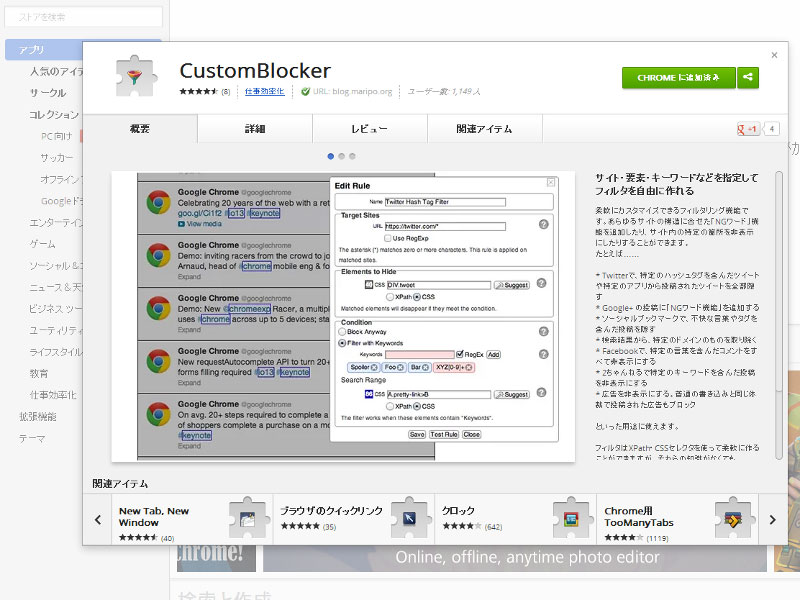Screen dimensions: 800x600
Task: Select the second screenshot carousel dot
Action: click(341, 157)
